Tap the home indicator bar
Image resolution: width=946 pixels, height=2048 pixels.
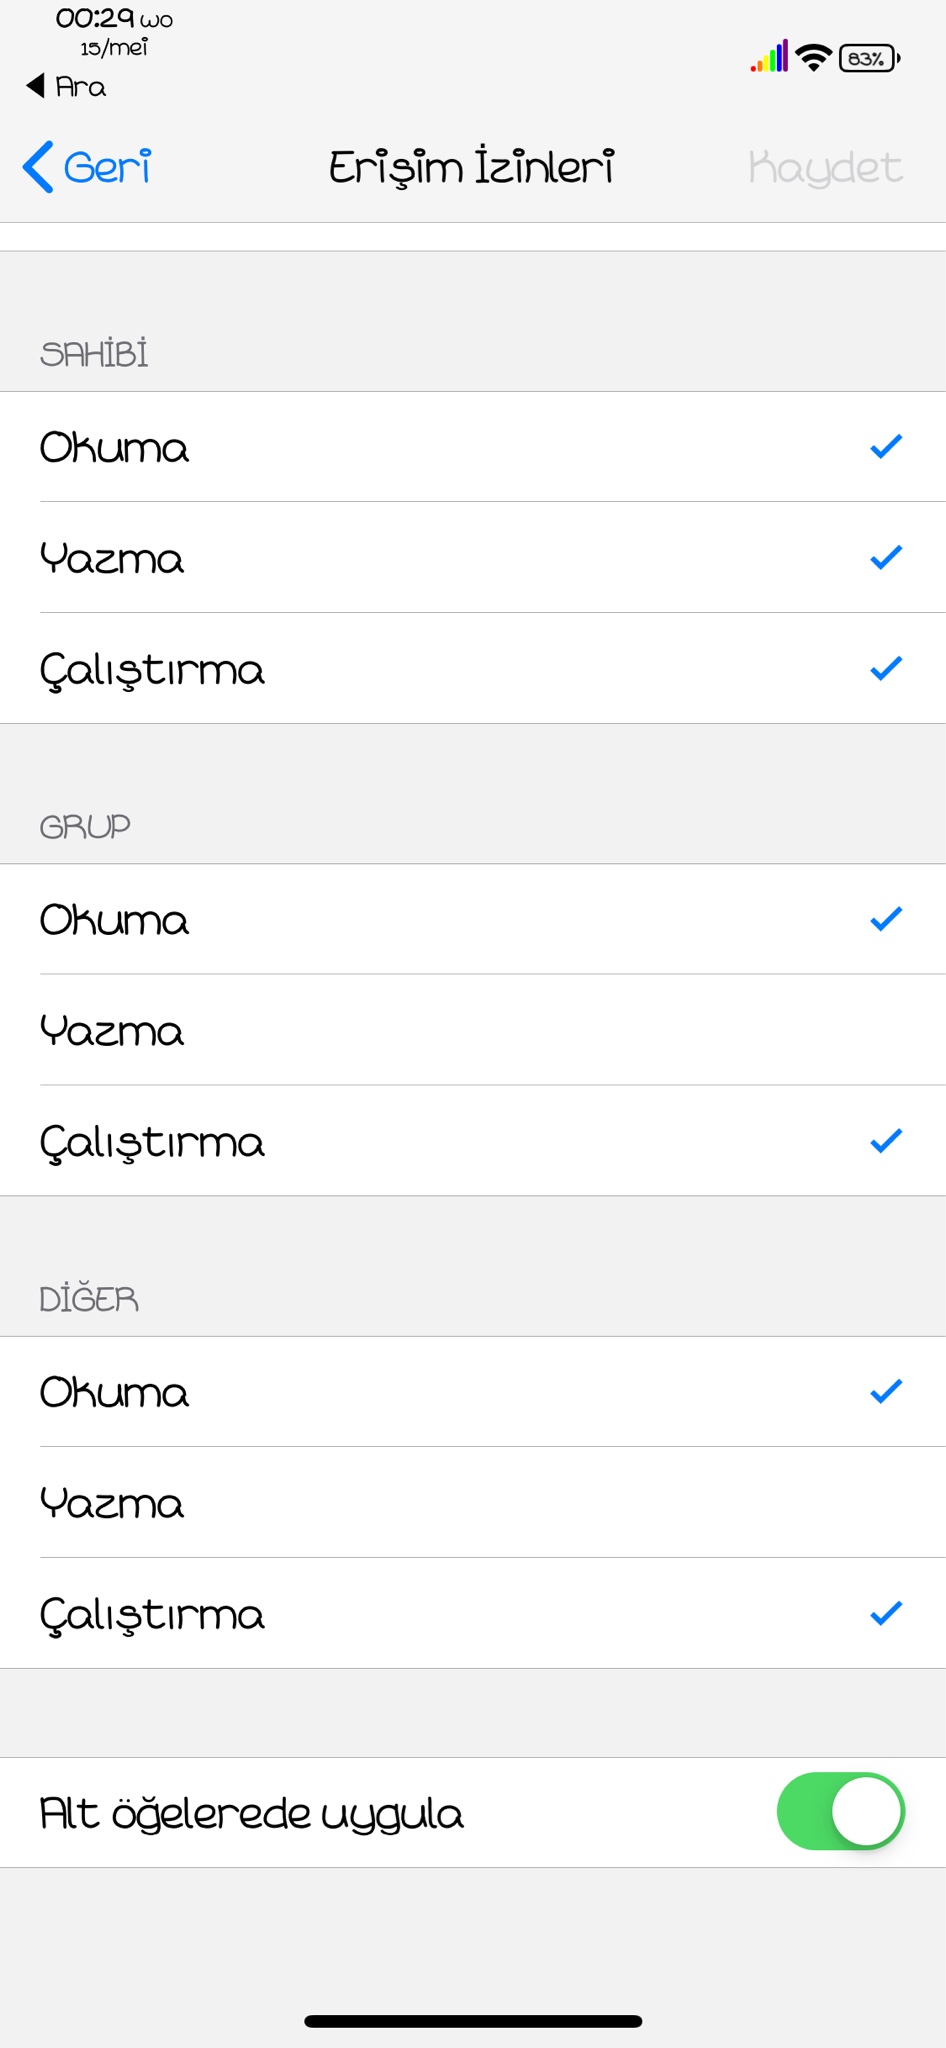[x=473, y=2021]
